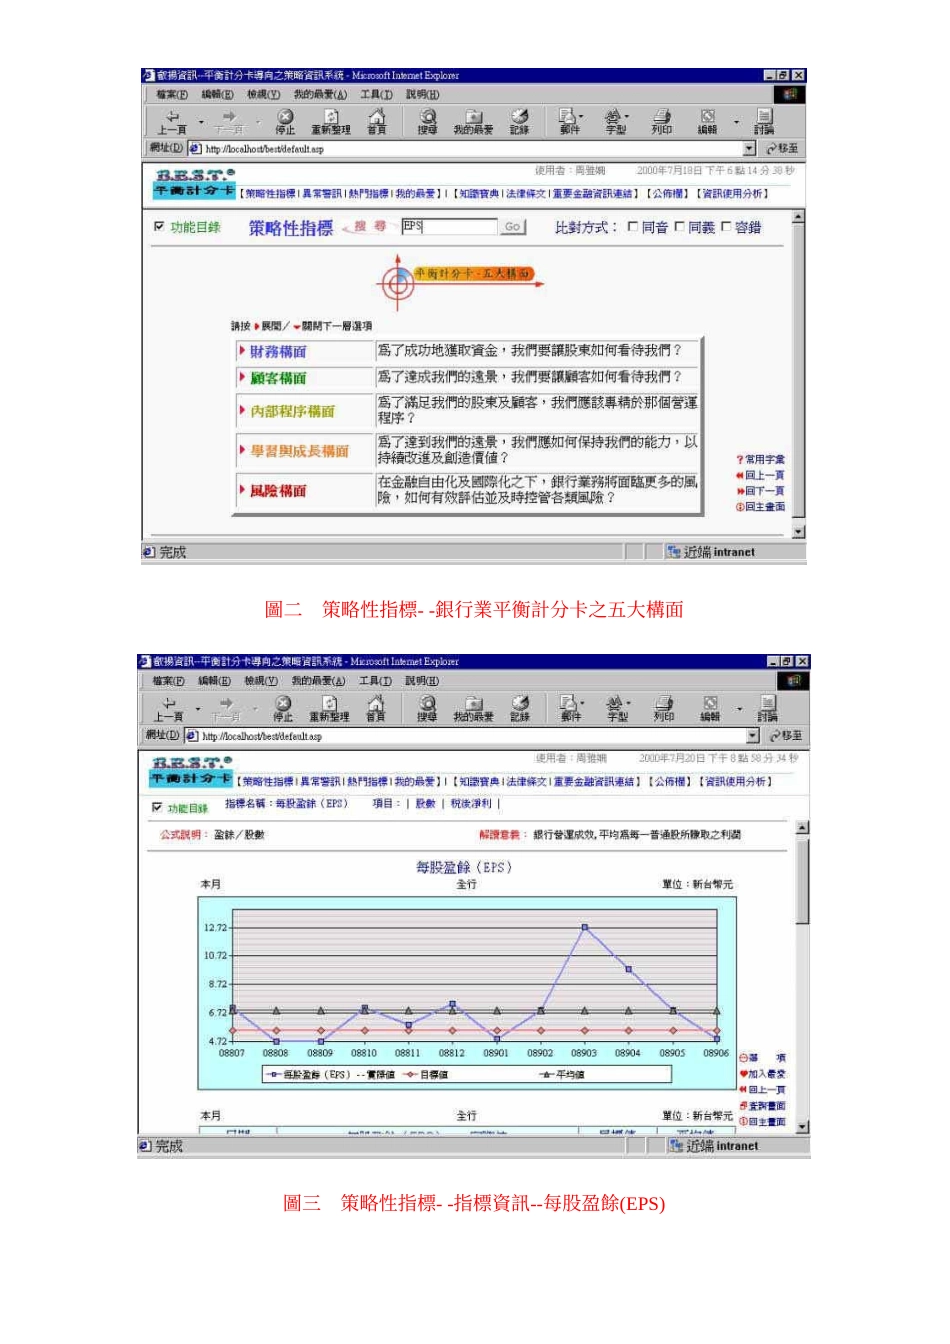Enable 同音 matching checkbox
Viewport: 950px width, 1344px height.
(x=633, y=227)
